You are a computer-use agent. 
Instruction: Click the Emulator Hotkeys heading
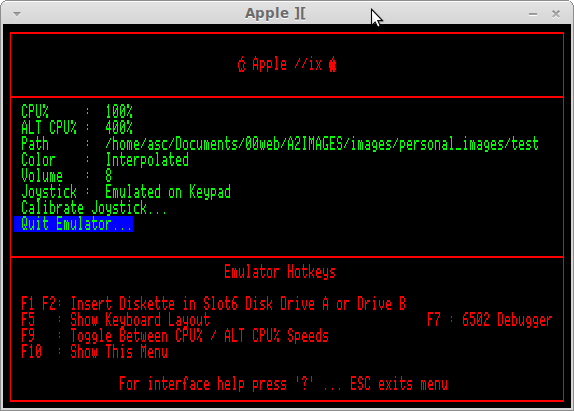point(280,272)
